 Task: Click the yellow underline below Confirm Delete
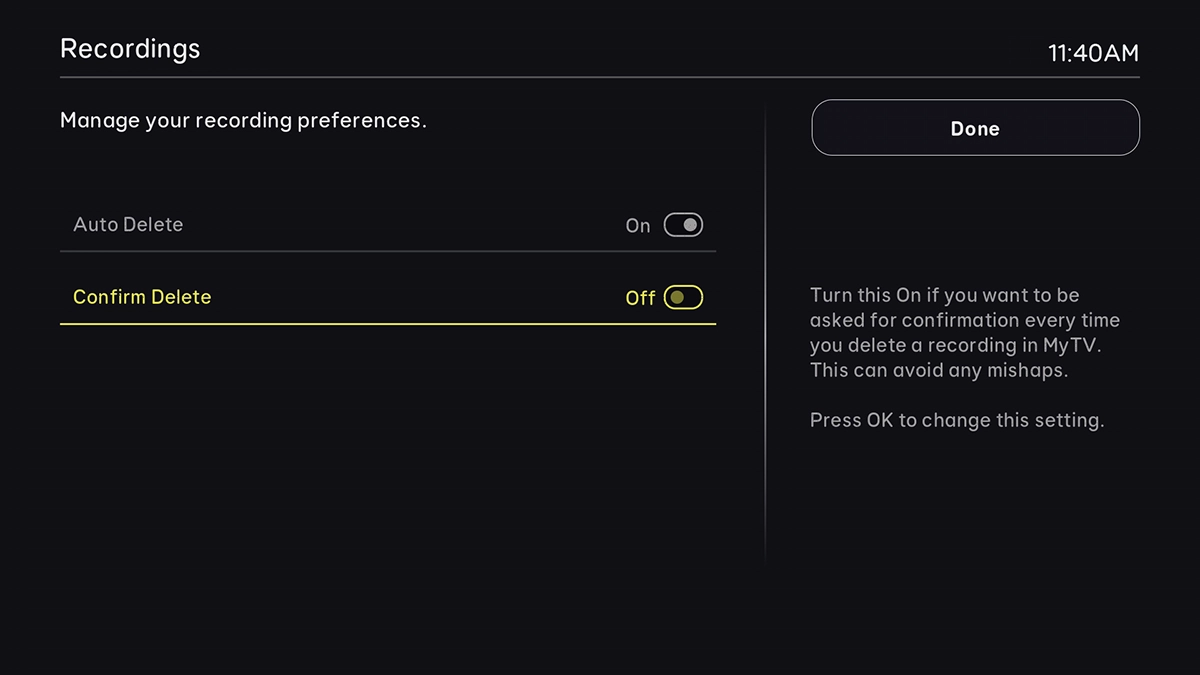[388, 323]
